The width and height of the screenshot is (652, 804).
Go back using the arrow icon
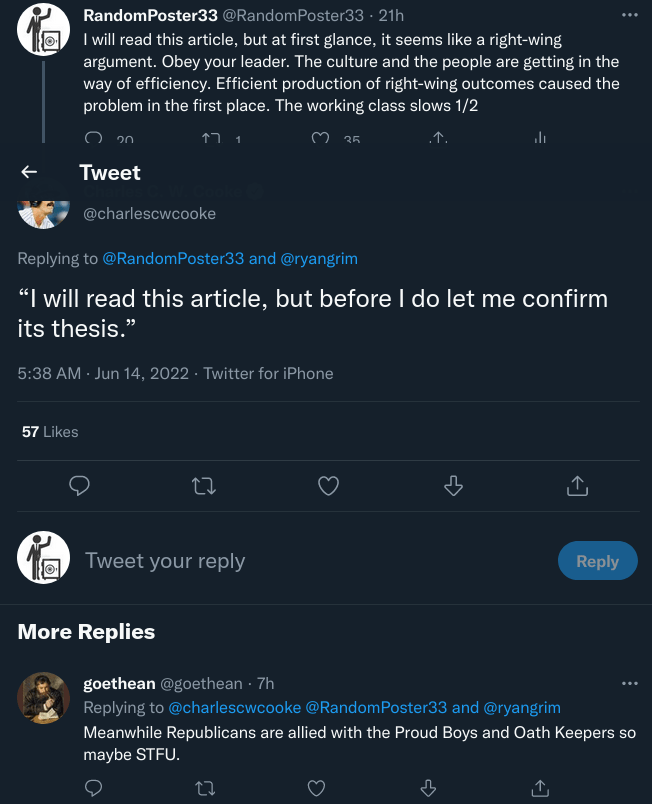29,172
